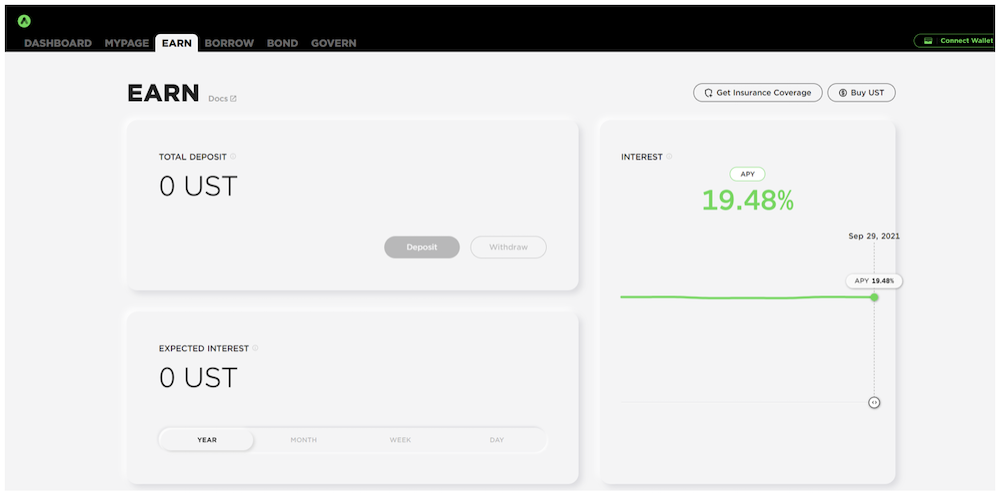The image size is (1000, 497).
Task: Navigate to the GOVERN tab
Action: pyautogui.click(x=334, y=43)
